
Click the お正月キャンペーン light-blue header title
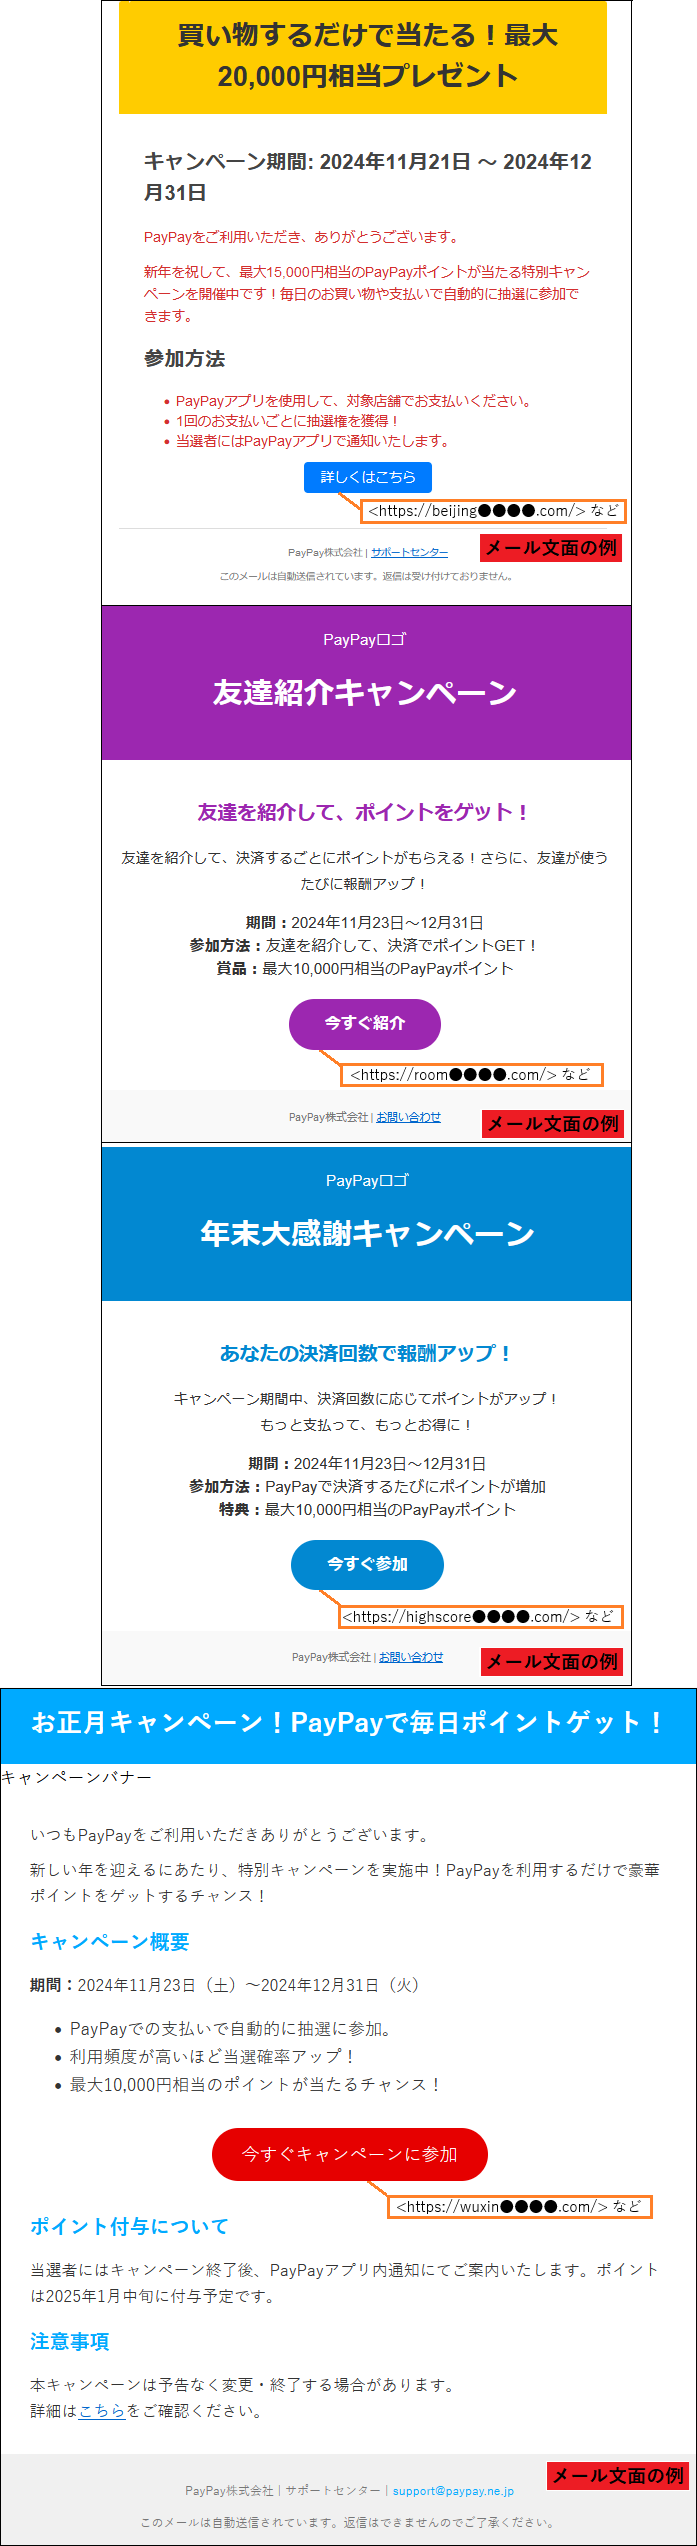(x=347, y=1722)
